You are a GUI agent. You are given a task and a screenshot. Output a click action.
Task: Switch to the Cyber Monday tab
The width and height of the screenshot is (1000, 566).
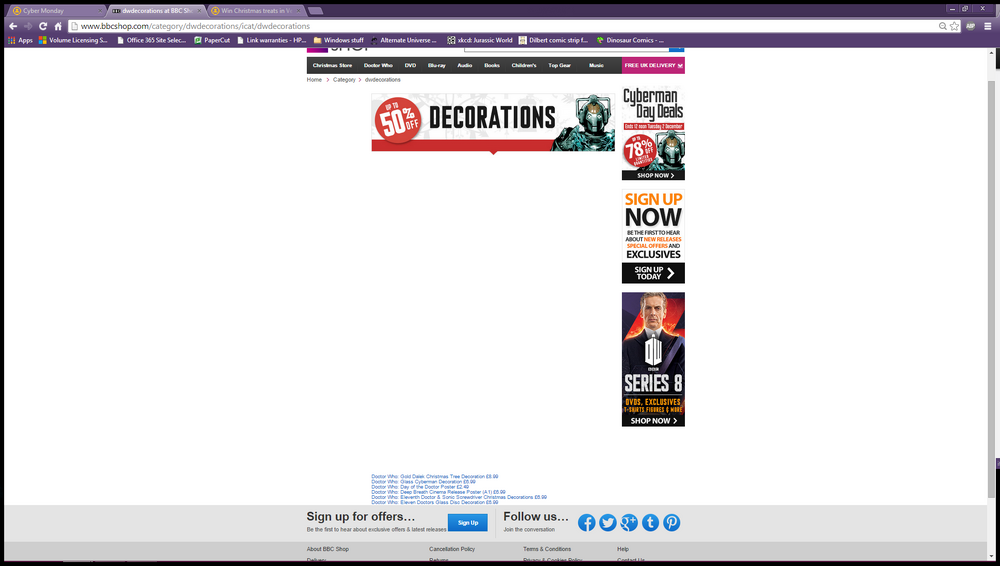(55, 11)
